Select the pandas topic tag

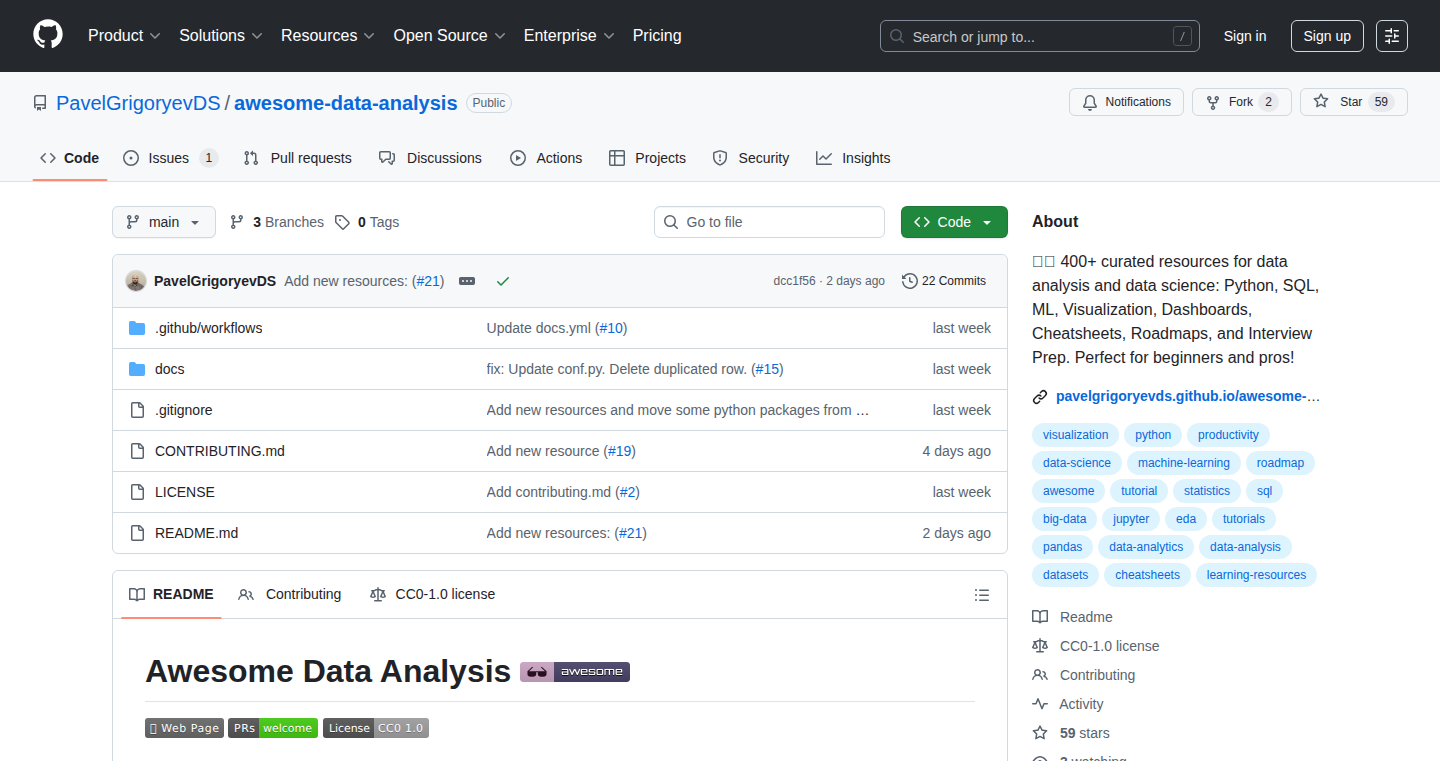[x=1061, y=547]
